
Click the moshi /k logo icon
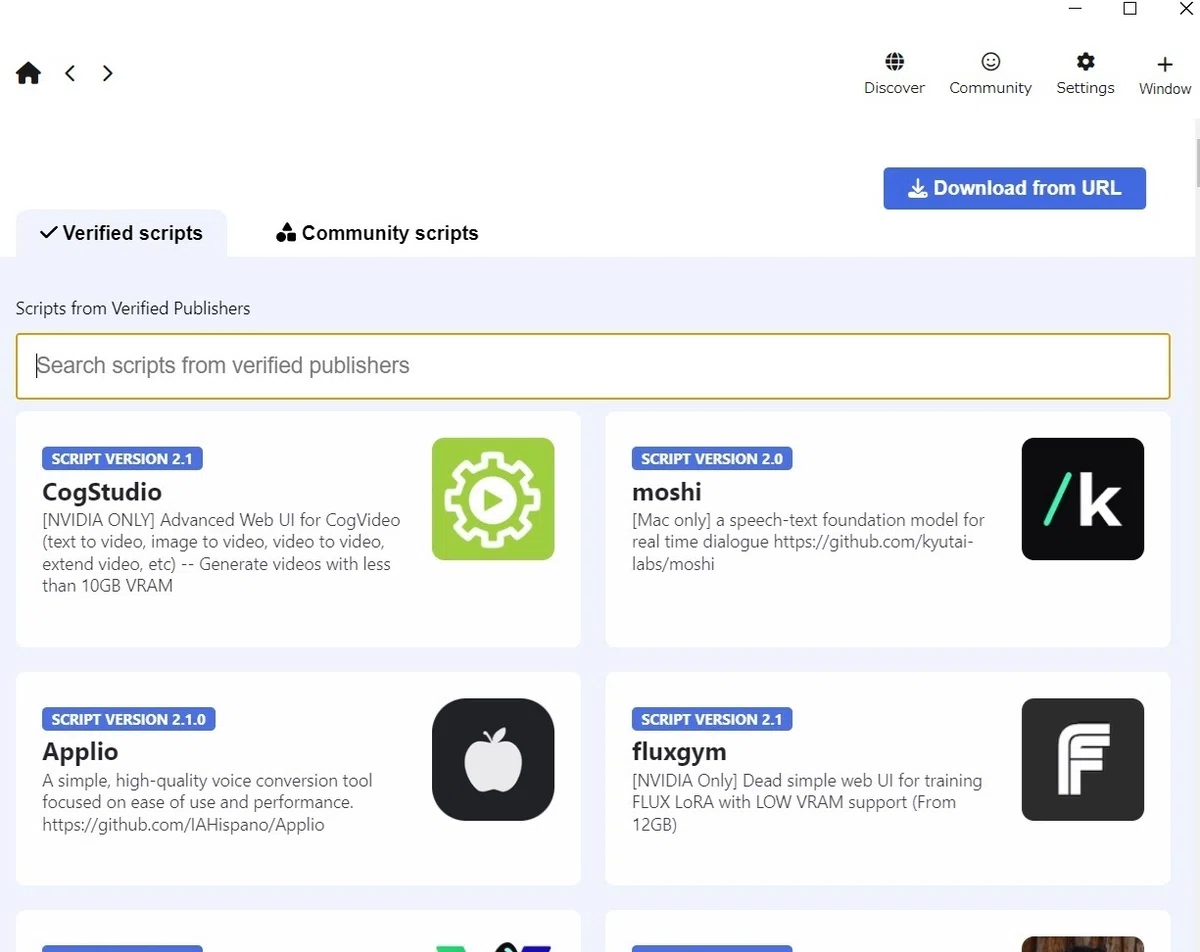pyautogui.click(x=1083, y=499)
